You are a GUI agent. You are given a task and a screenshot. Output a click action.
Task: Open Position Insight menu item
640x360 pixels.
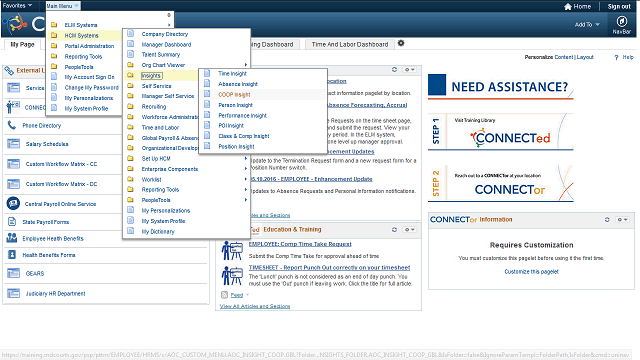point(236,147)
